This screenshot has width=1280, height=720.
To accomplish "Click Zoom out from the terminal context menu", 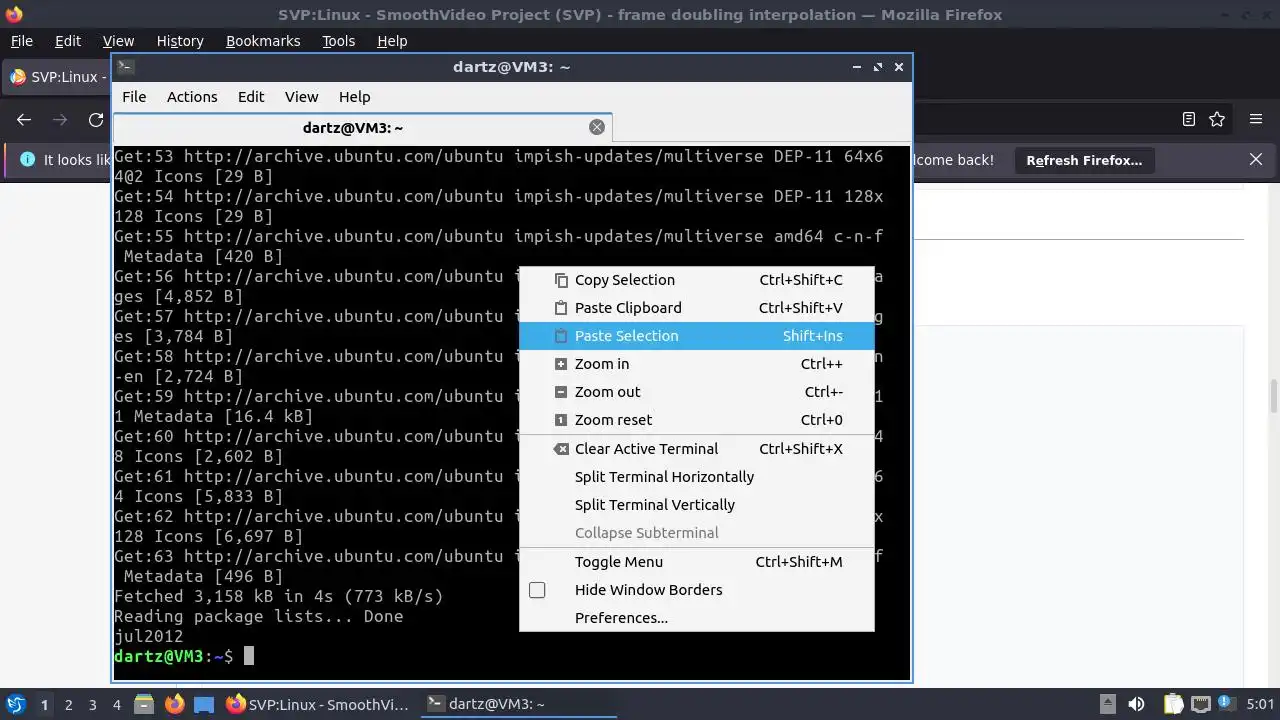I will click(x=696, y=392).
